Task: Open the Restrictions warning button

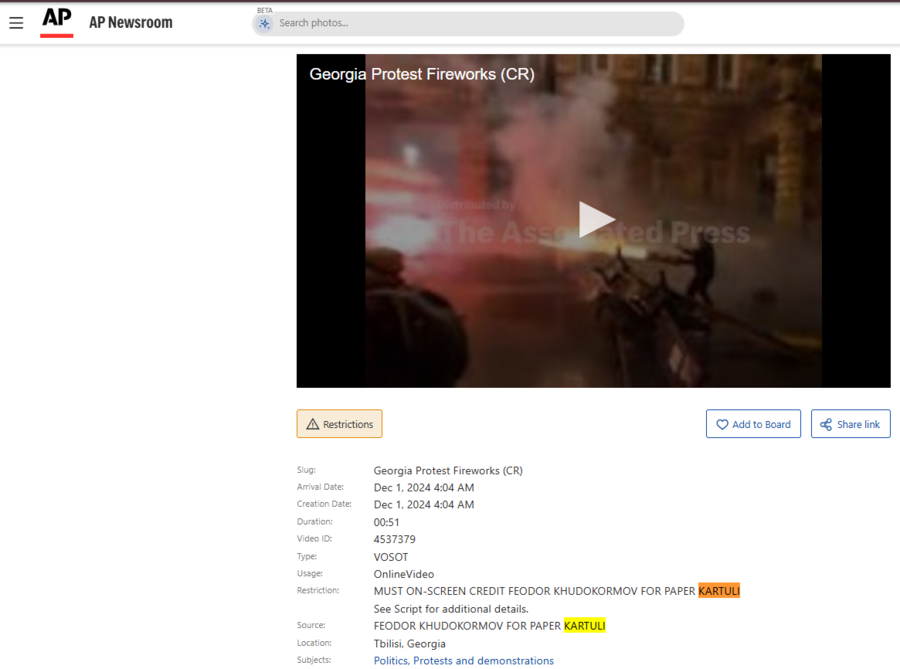Action: (x=339, y=424)
